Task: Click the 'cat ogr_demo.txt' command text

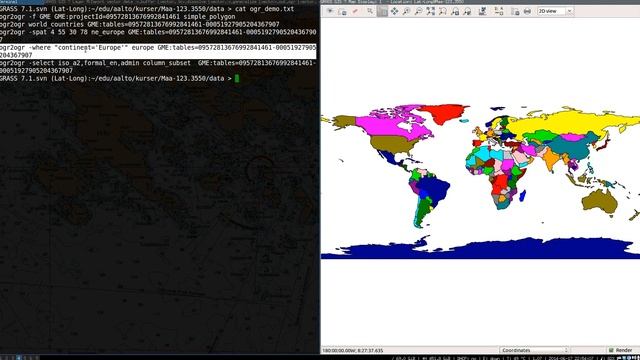Action: [264, 9]
